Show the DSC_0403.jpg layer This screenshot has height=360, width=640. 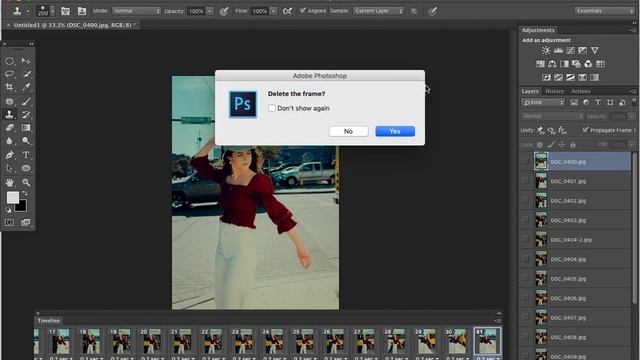coord(526,220)
